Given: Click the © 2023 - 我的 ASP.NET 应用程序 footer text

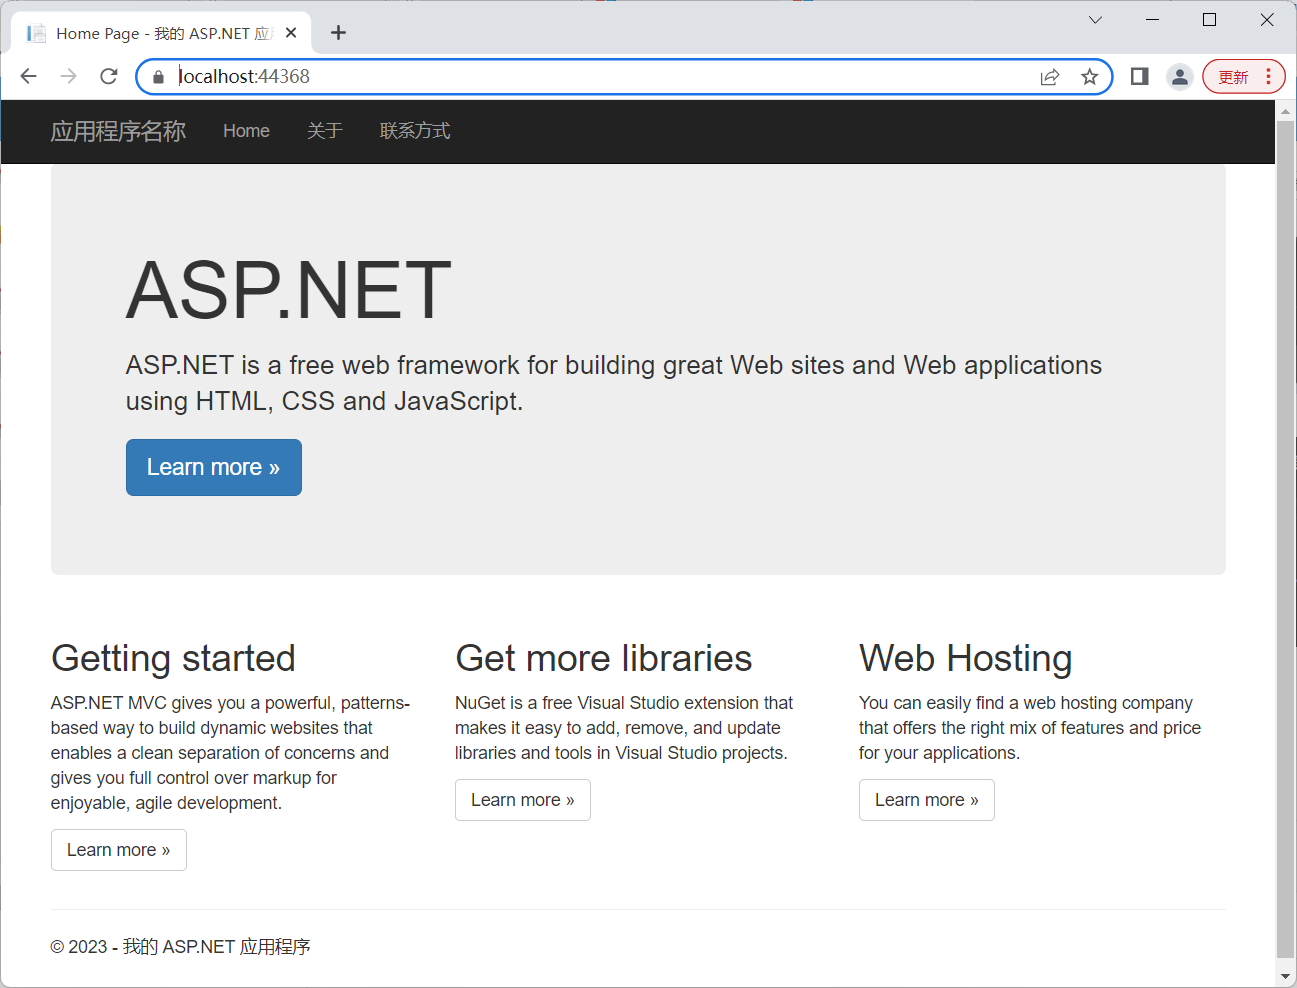Looking at the screenshot, I should (x=181, y=946).
